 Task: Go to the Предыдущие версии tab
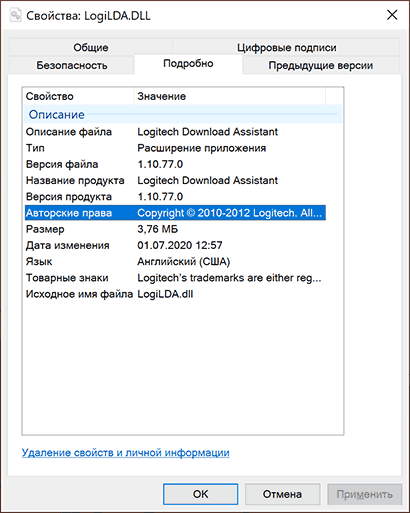(x=320, y=65)
